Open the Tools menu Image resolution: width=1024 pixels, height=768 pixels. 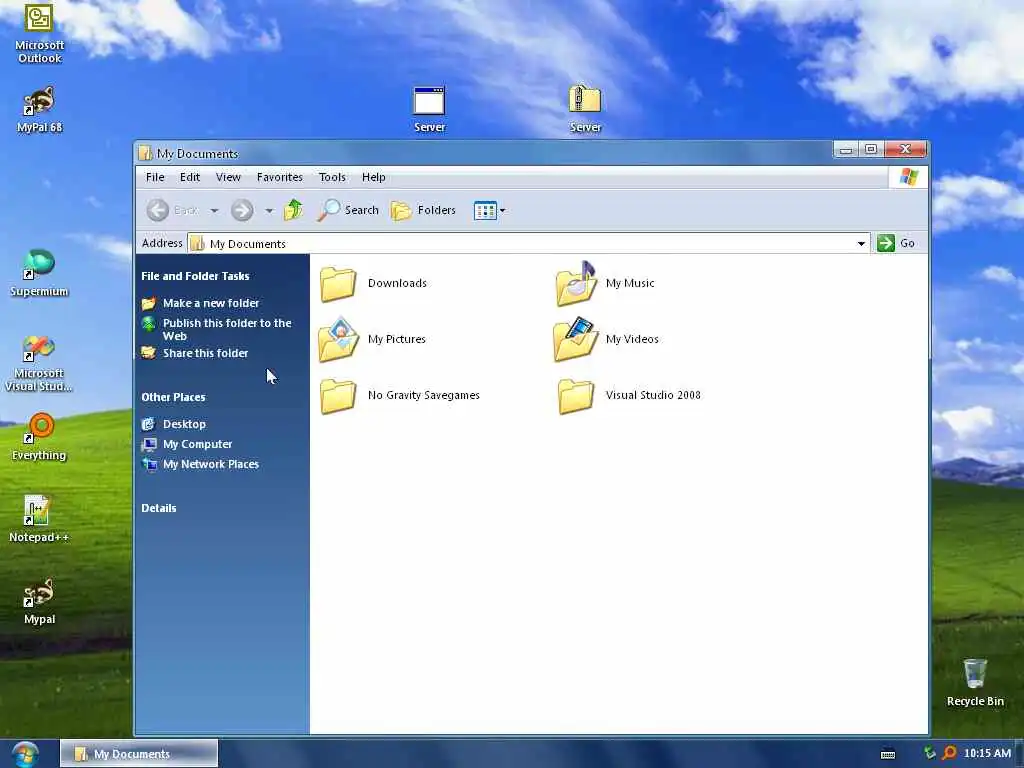[332, 177]
